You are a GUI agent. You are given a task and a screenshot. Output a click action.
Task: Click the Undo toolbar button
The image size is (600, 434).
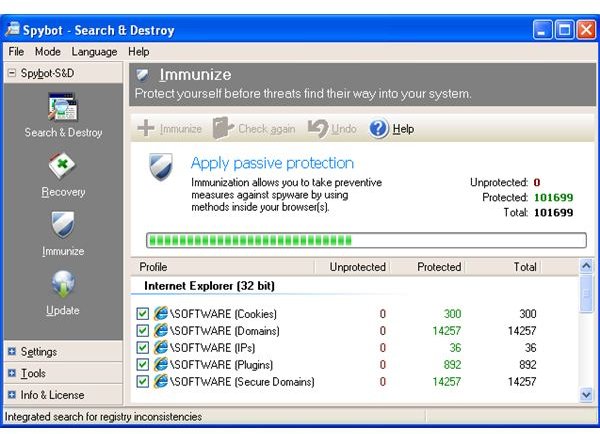(x=332, y=129)
